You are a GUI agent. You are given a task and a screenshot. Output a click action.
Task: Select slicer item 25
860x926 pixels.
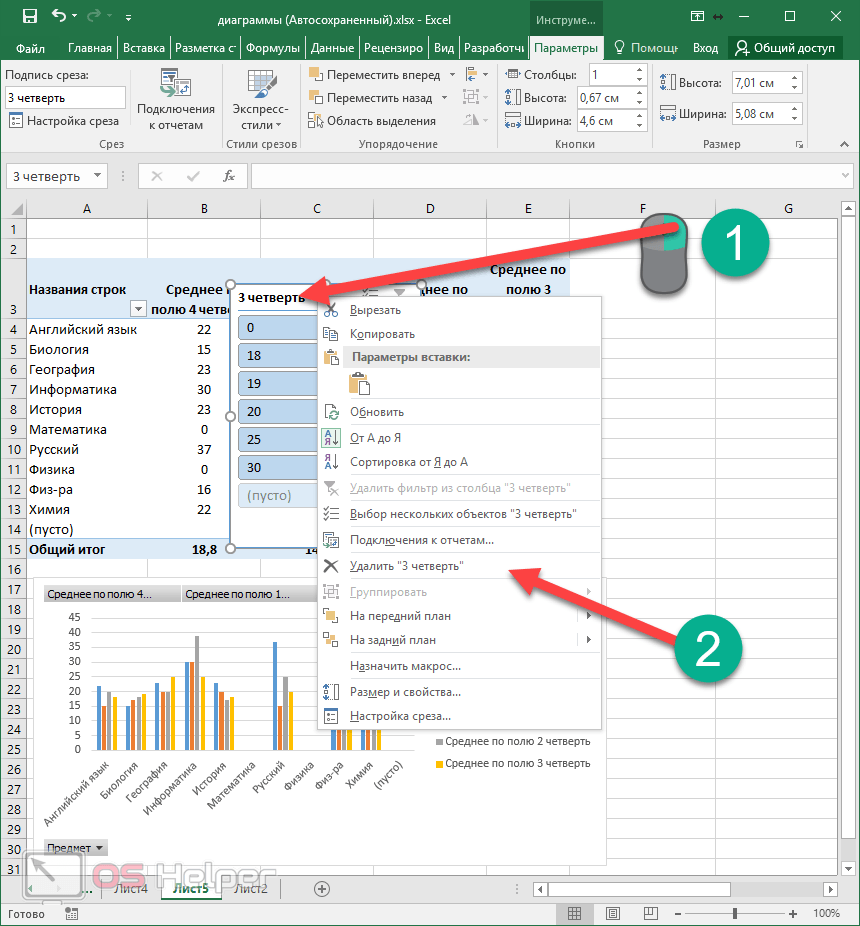(275, 439)
